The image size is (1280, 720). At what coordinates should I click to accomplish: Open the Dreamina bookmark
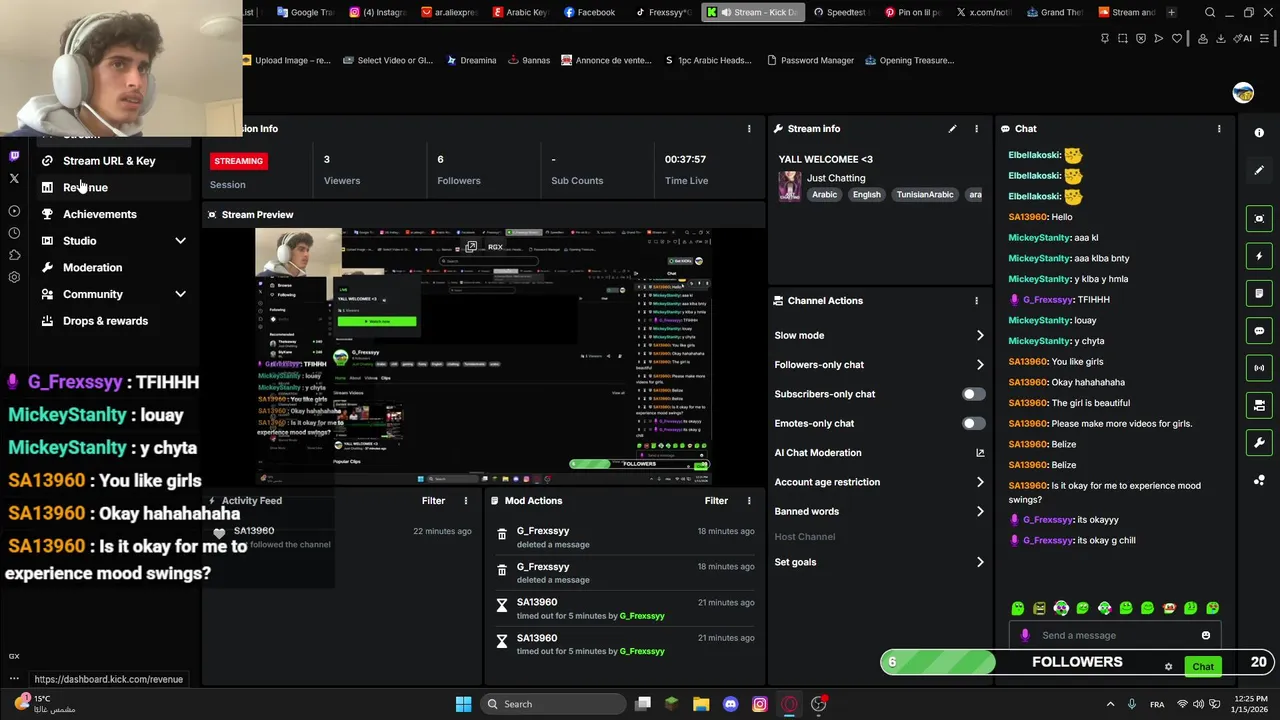(x=470, y=60)
